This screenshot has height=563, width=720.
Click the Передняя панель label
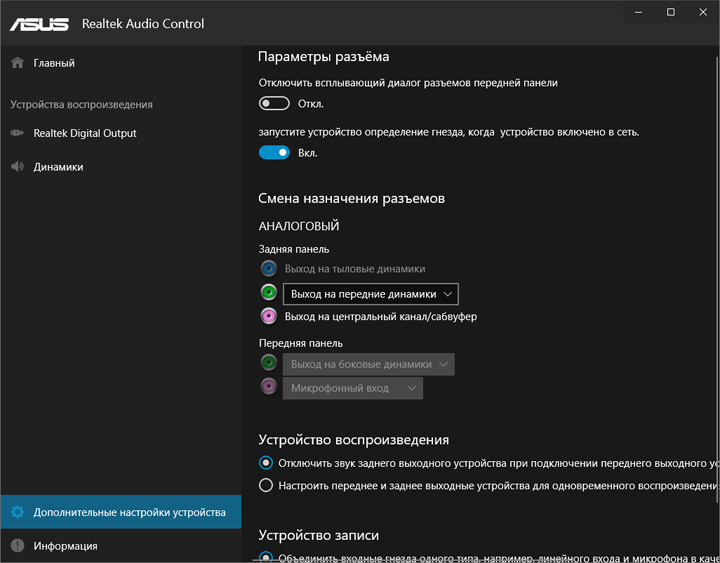tap(301, 343)
